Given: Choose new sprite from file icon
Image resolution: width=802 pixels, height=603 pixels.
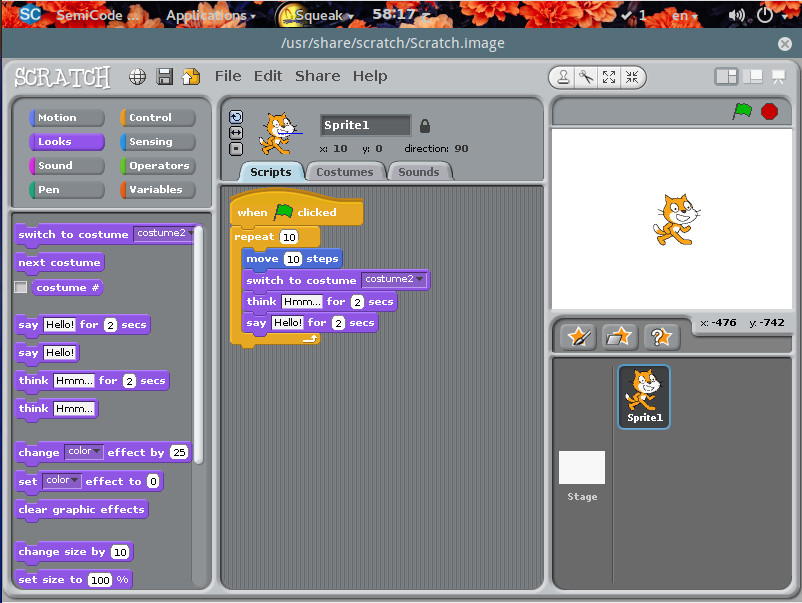Looking at the screenshot, I should 619,337.
